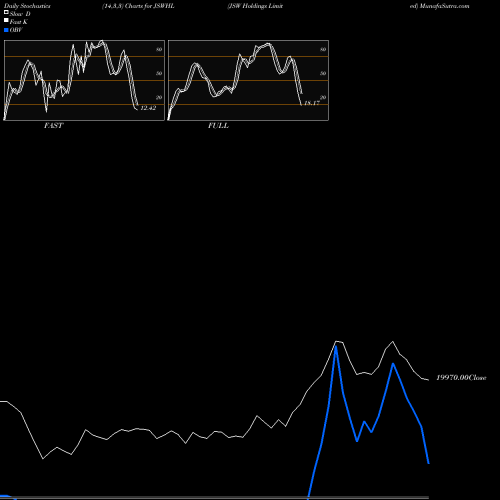Viewport: 500px width, 500px height.
Task: Click the 80 level label in FAST chart
Action: pyautogui.click(x=159, y=49)
